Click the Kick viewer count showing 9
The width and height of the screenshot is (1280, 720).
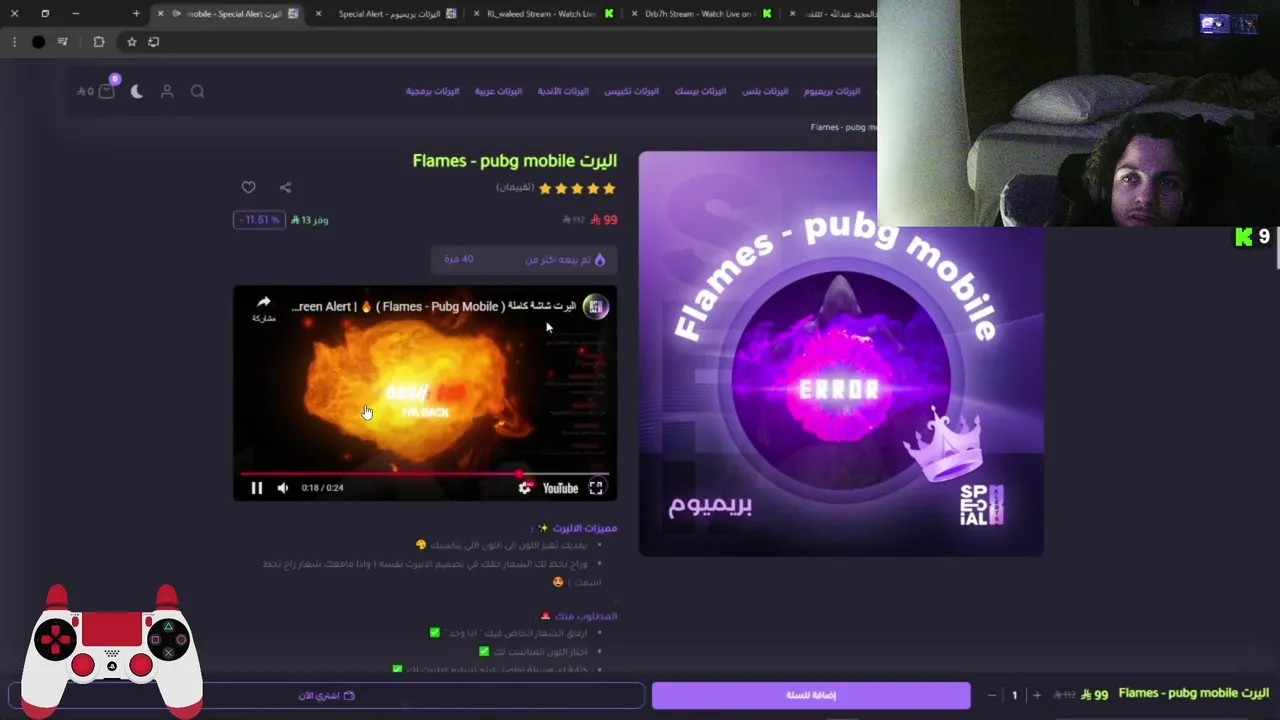1253,237
